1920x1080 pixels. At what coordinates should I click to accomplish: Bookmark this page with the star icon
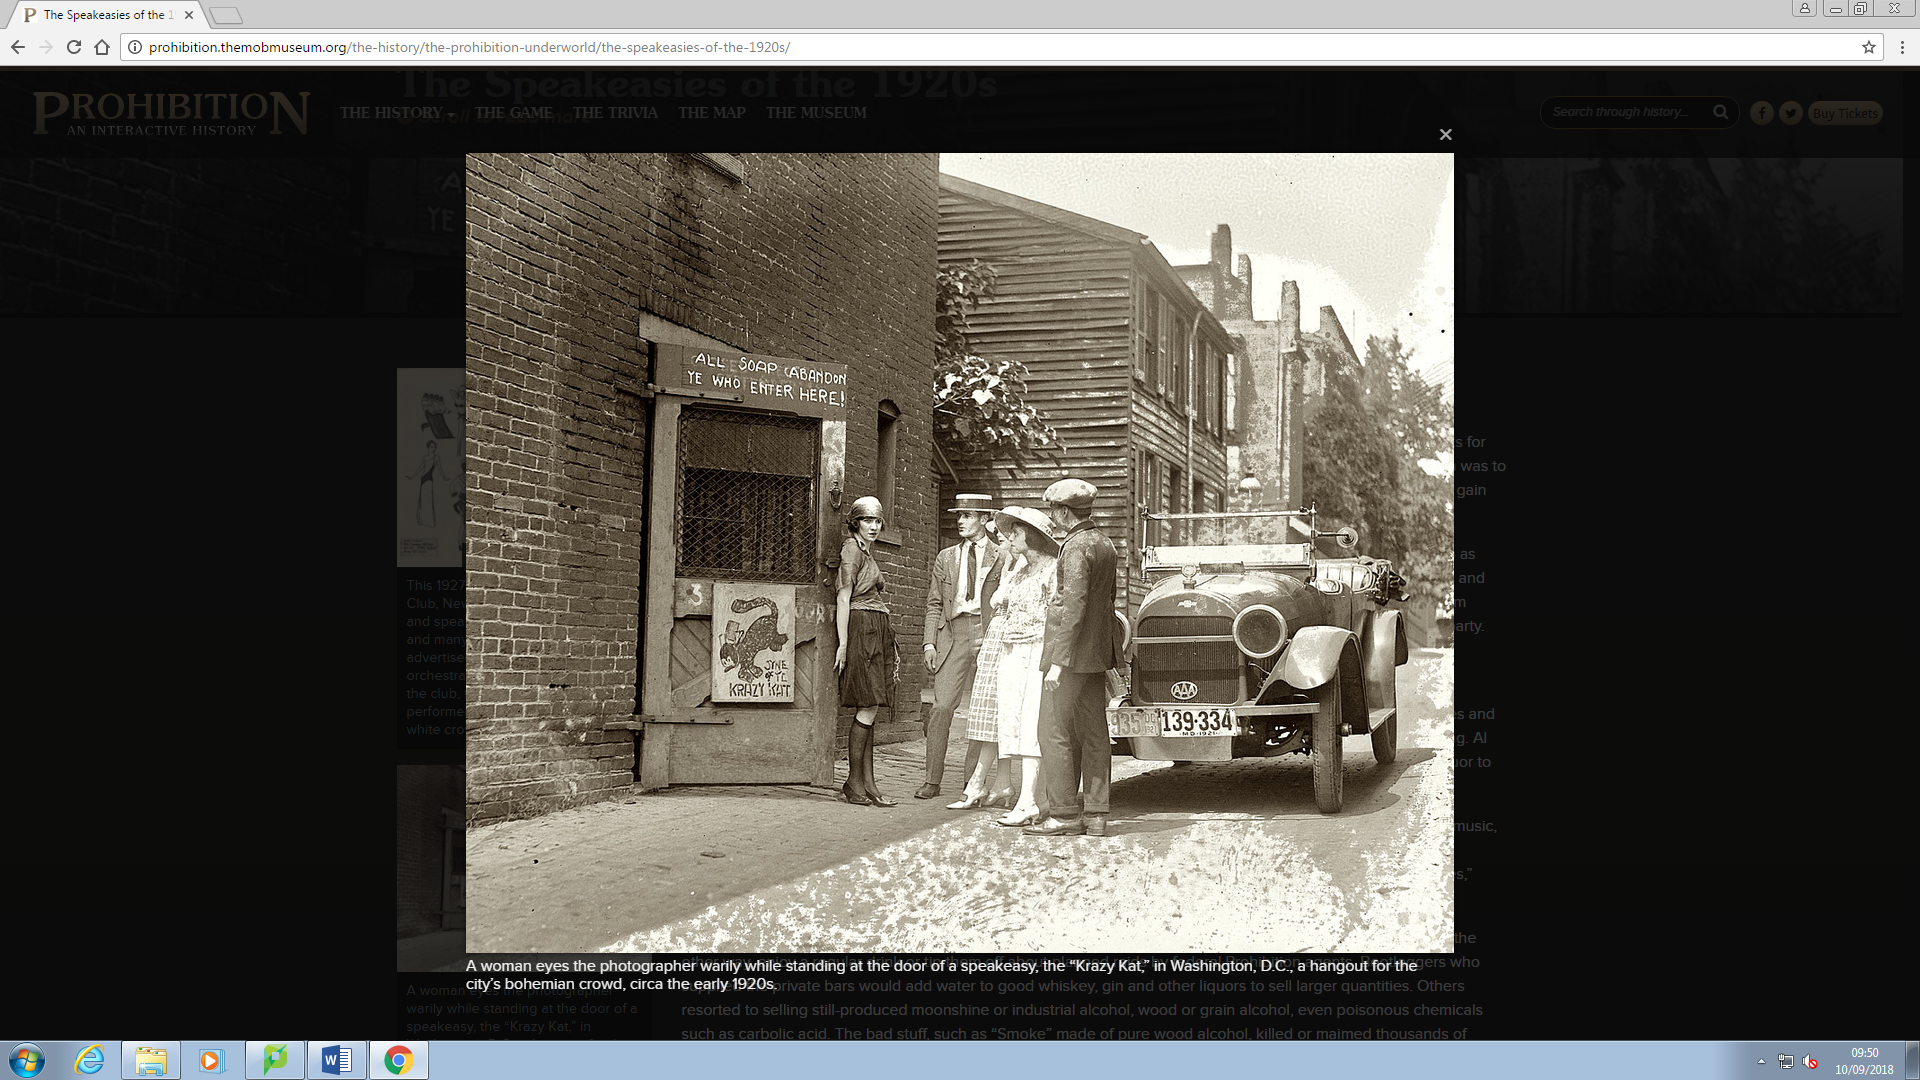1868,47
